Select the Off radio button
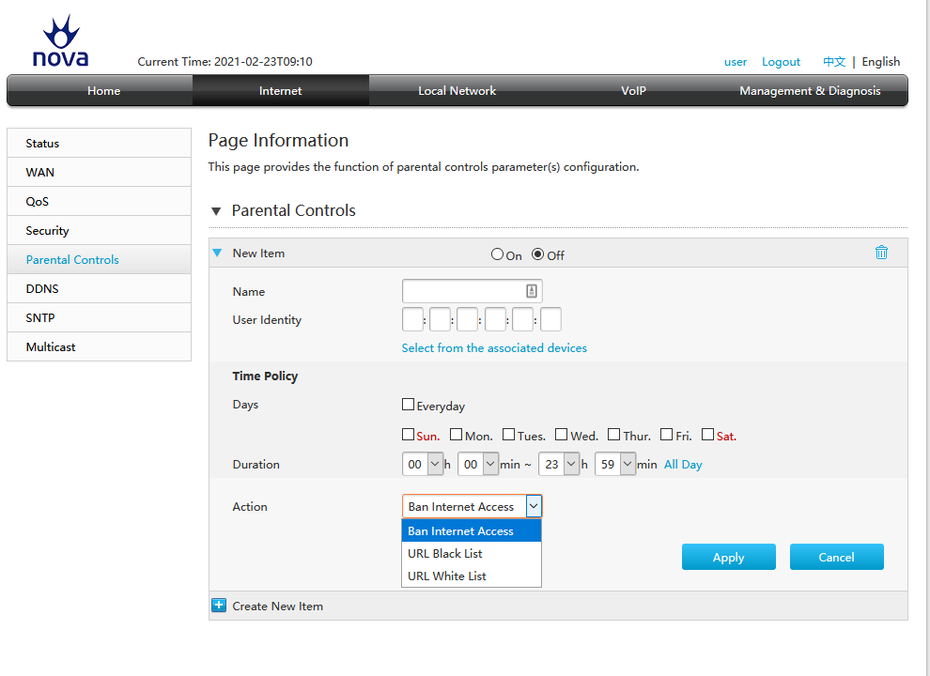 point(538,254)
